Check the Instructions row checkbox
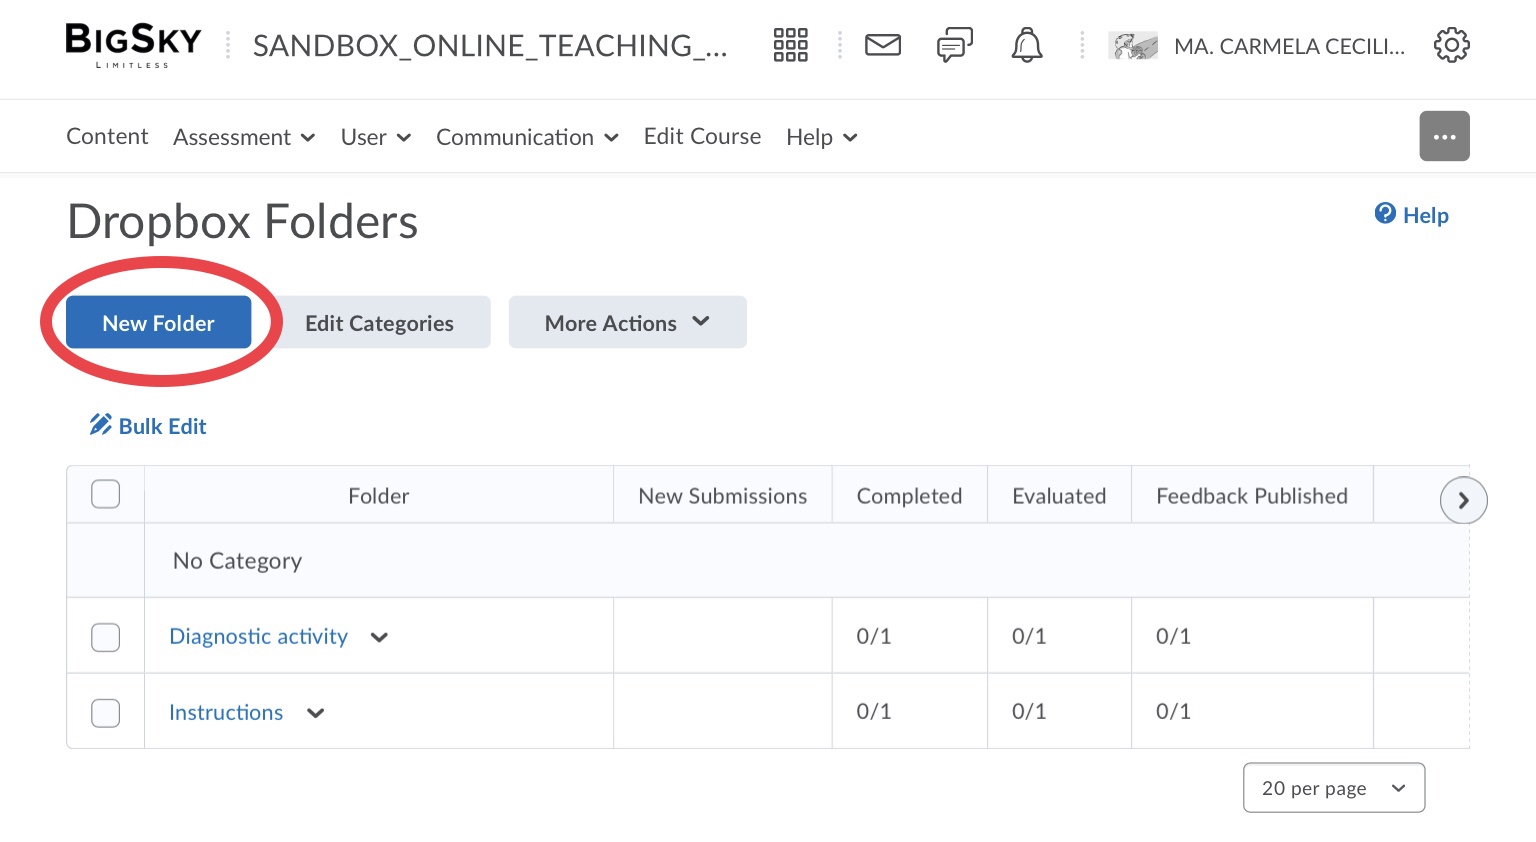Screen dimensions: 1536x842 tap(106, 713)
